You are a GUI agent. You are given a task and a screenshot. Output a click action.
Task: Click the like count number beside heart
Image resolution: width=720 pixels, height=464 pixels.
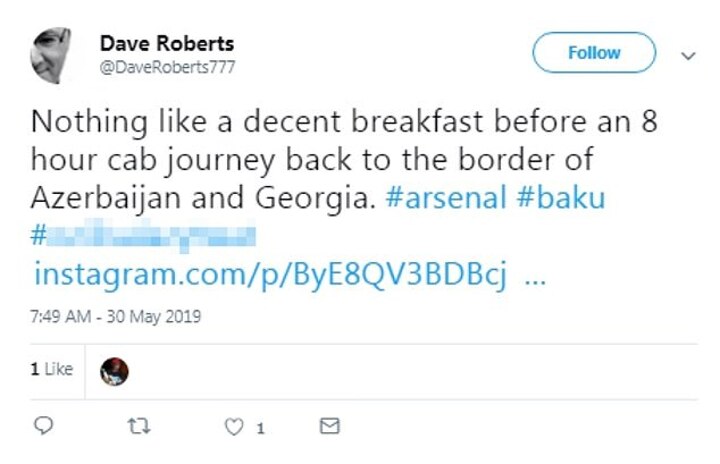click(x=260, y=428)
